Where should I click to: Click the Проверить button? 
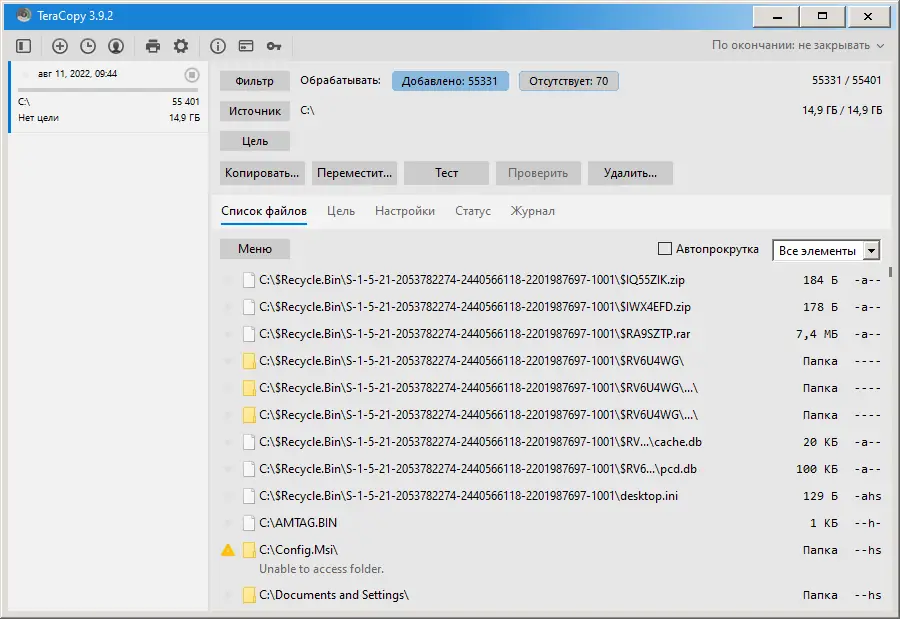(538, 173)
